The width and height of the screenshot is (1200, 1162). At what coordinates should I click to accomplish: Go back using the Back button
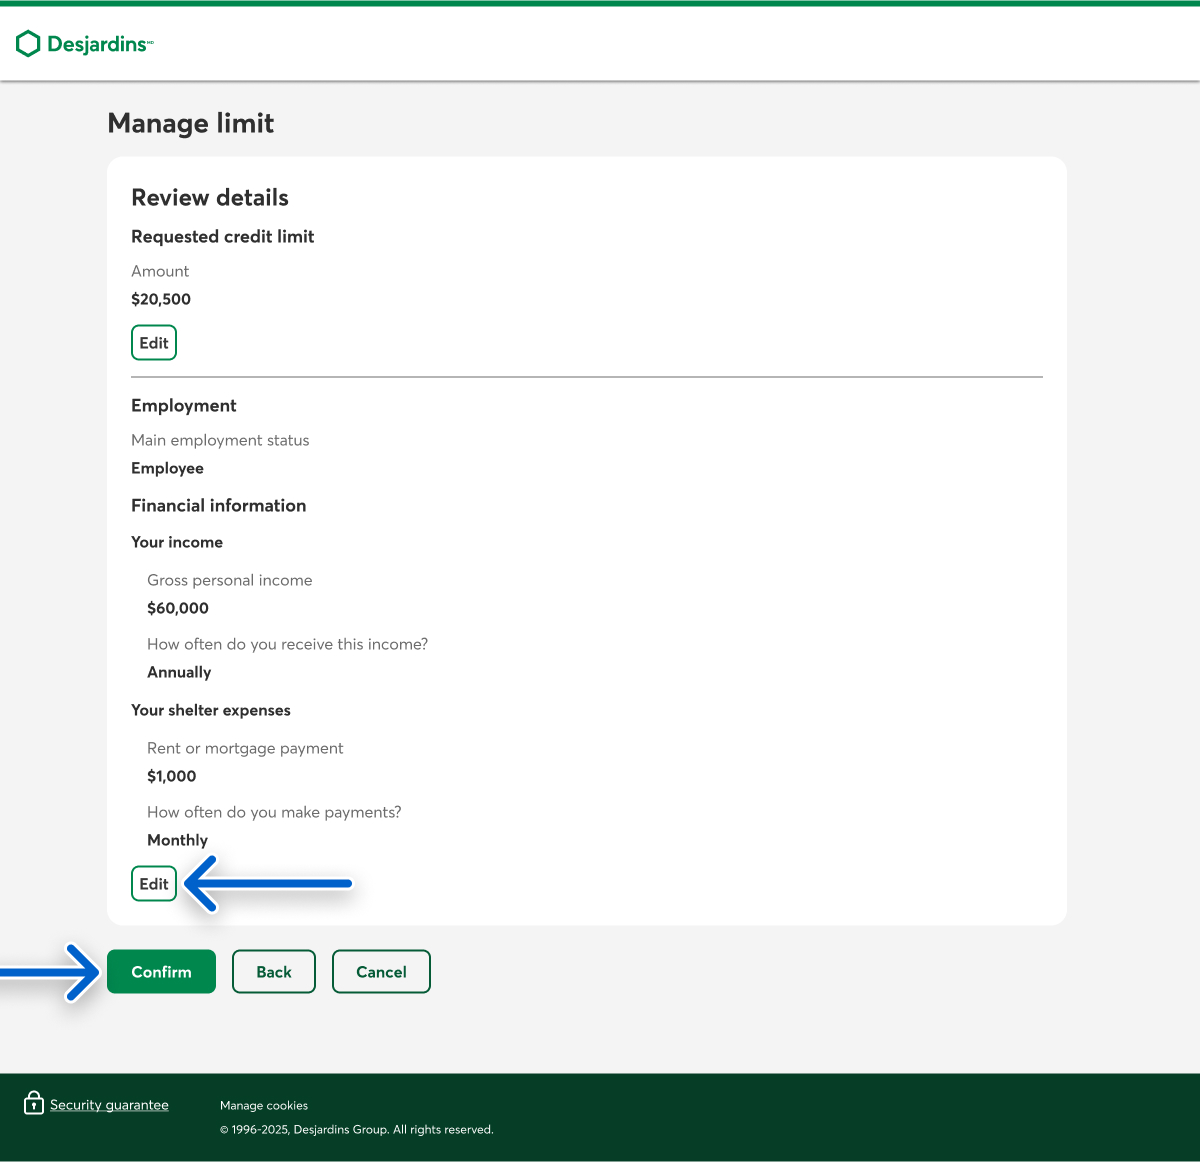(274, 972)
